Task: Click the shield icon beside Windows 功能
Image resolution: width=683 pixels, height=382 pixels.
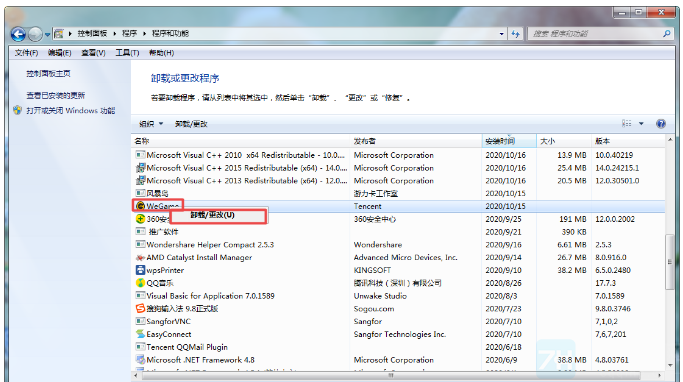Action: (17, 110)
